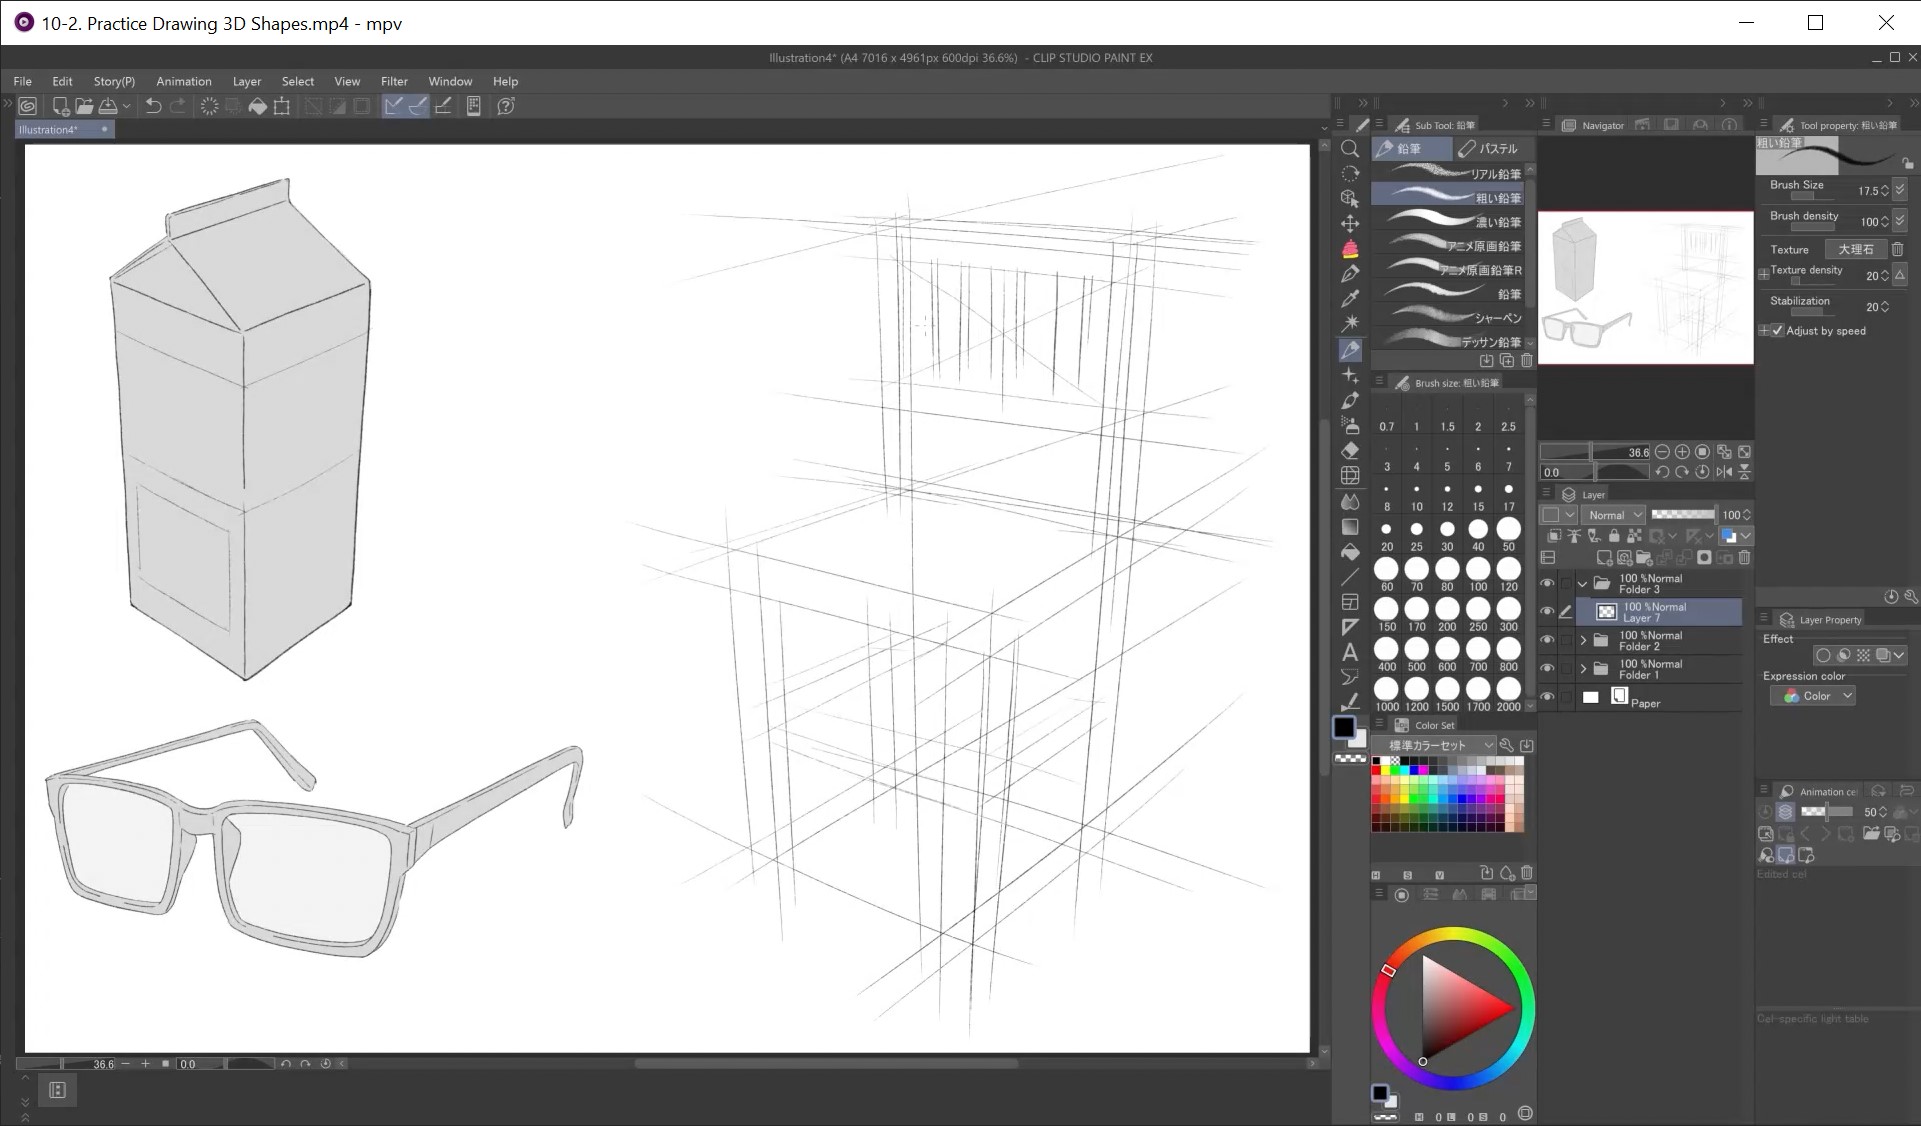Expand Folder 2 in layer list
Viewport: 1921px width, 1126px height.
coord(1583,640)
